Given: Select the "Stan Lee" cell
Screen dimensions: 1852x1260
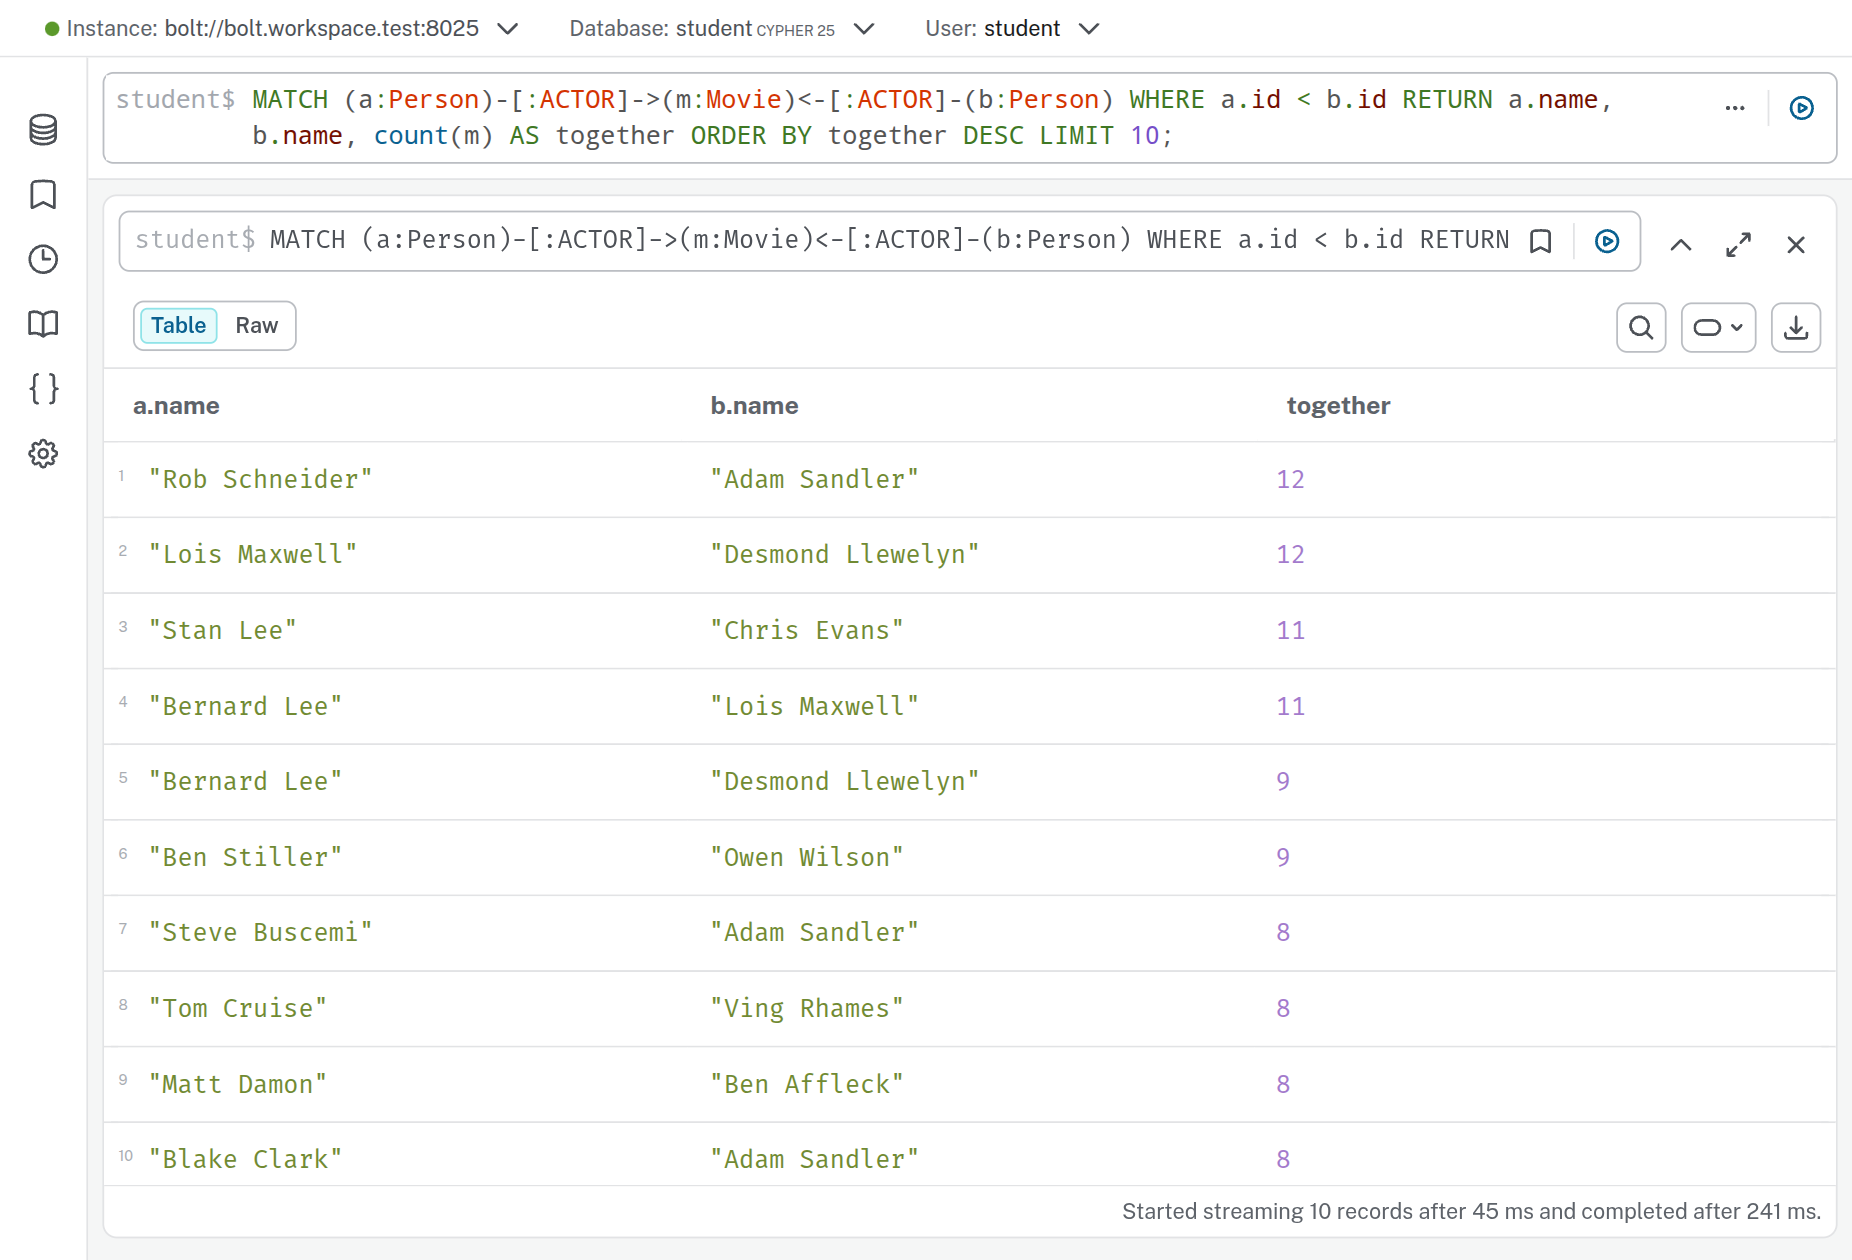Looking at the screenshot, I should point(222,631).
